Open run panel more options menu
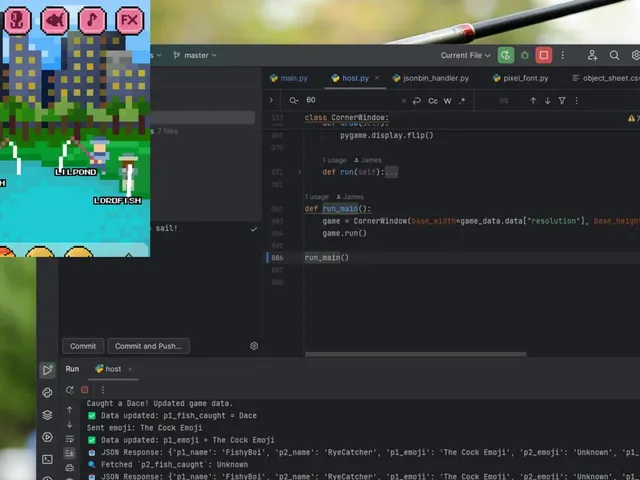 (x=103, y=390)
